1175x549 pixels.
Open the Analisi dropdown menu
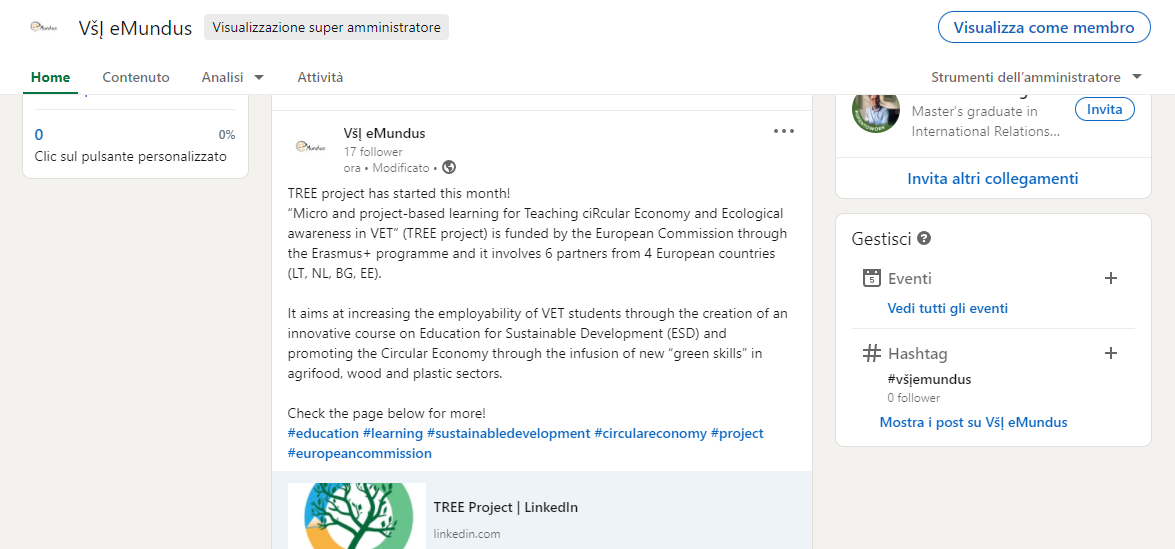pos(232,77)
